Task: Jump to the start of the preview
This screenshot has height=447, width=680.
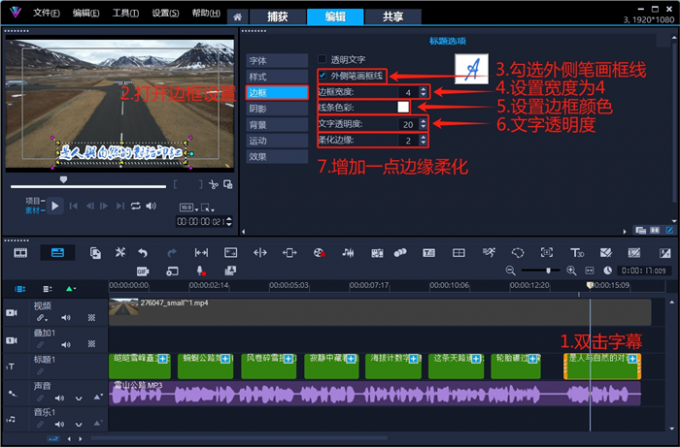Action: point(74,206)
